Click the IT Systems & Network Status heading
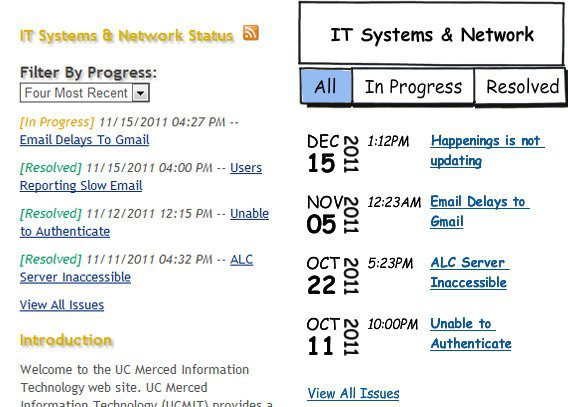This screenshot has height=407, width=568. click(x=126, y=35)
